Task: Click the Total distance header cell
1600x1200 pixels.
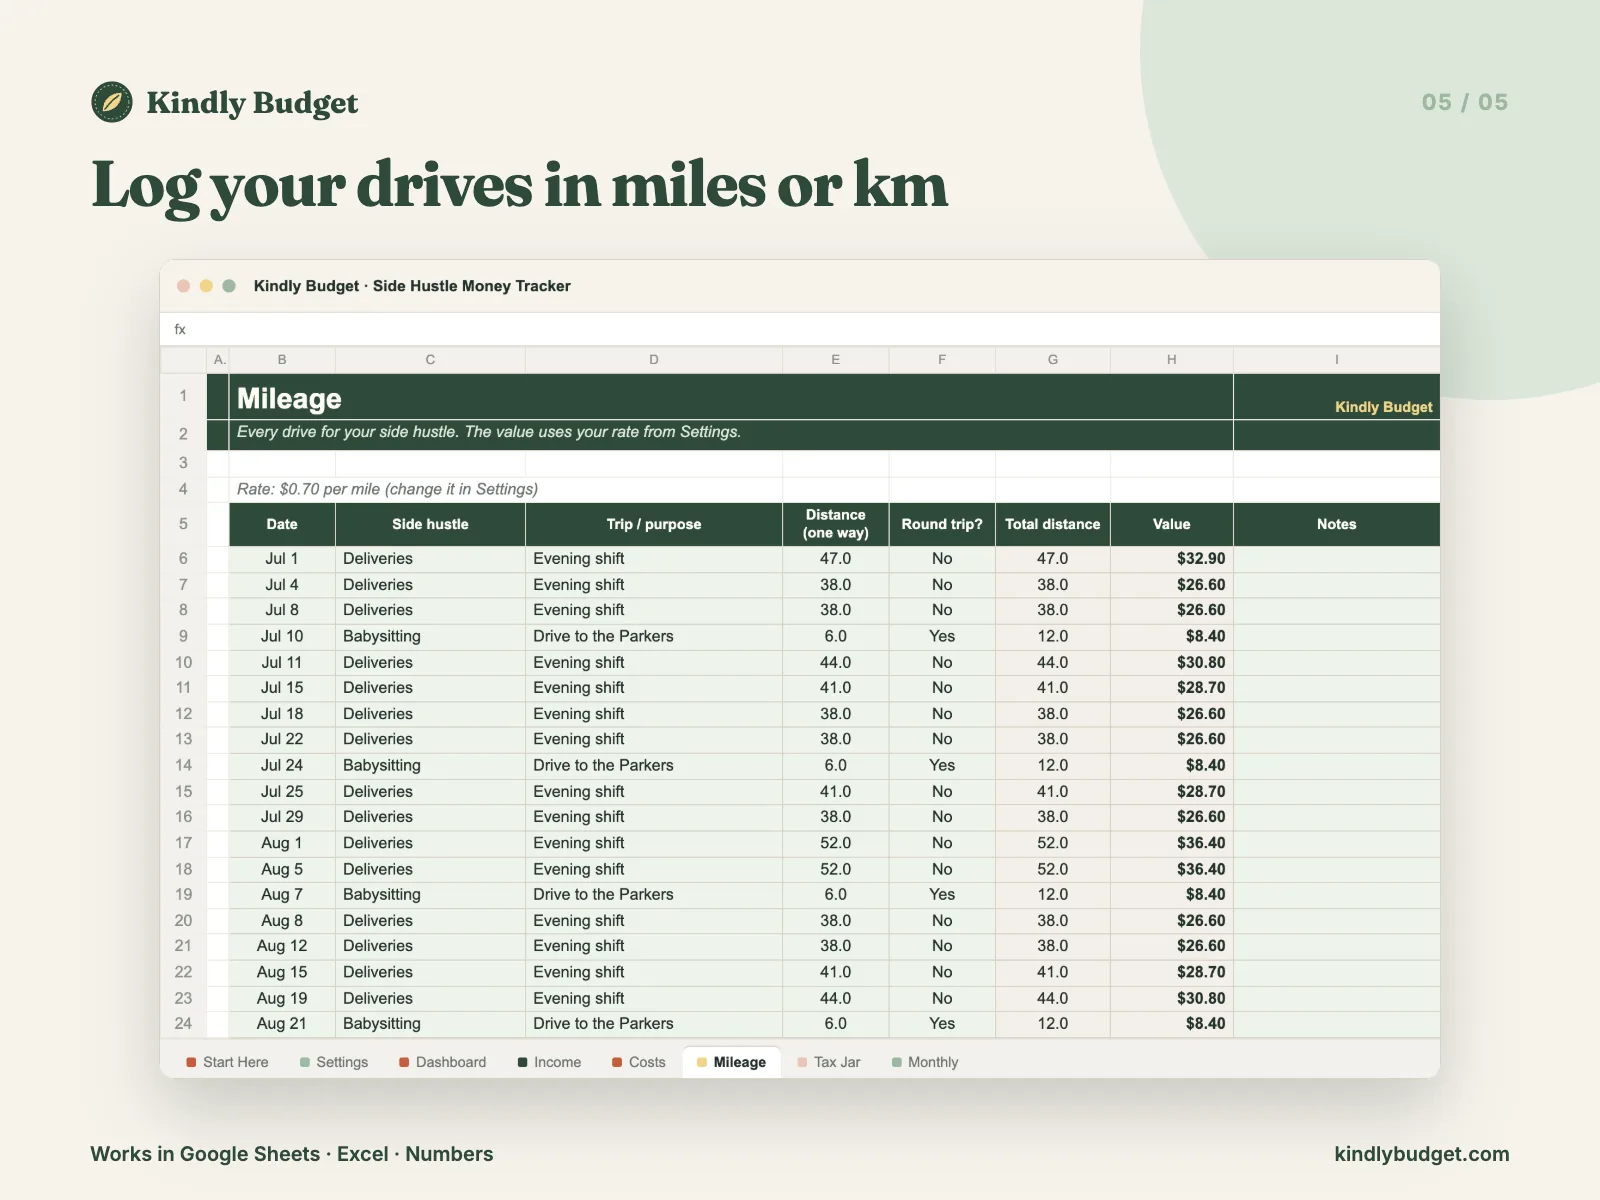Action: tap(1052, 524)
